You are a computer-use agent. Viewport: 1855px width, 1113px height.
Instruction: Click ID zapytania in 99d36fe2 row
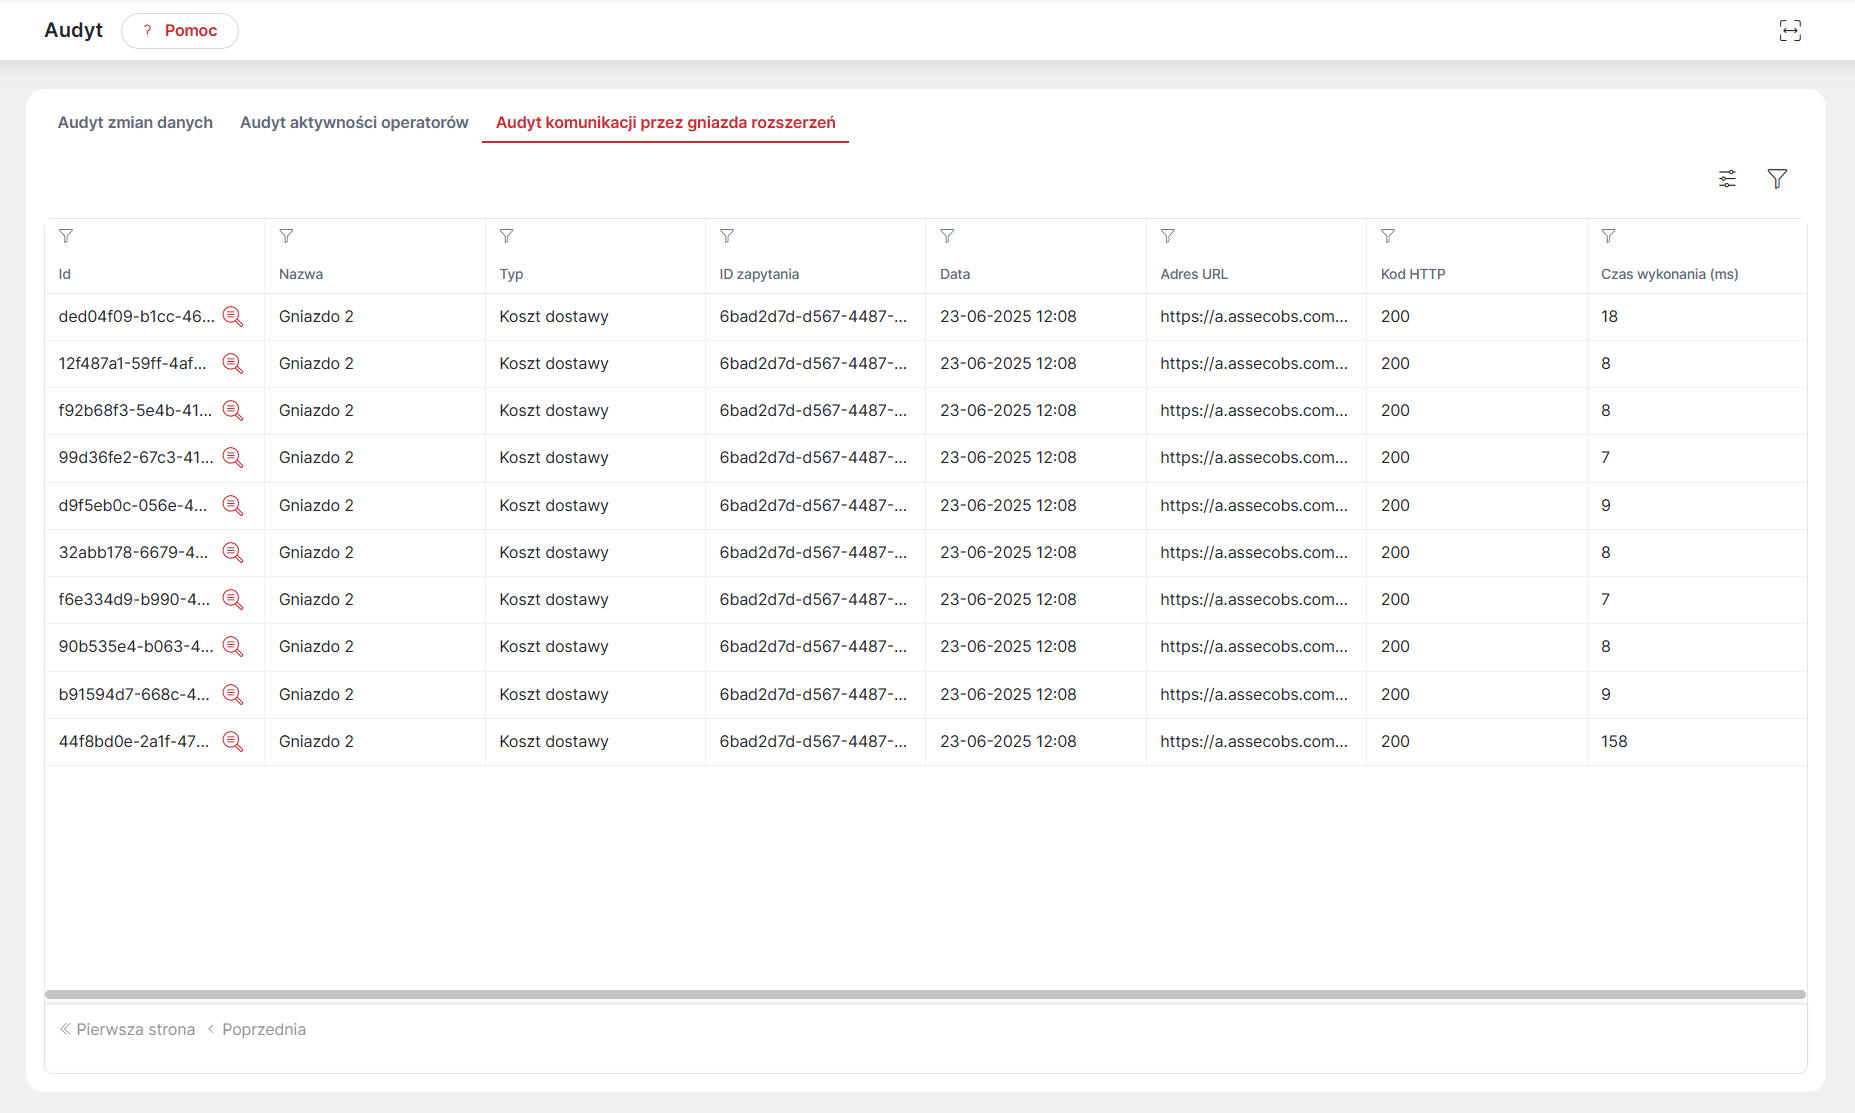813,458
